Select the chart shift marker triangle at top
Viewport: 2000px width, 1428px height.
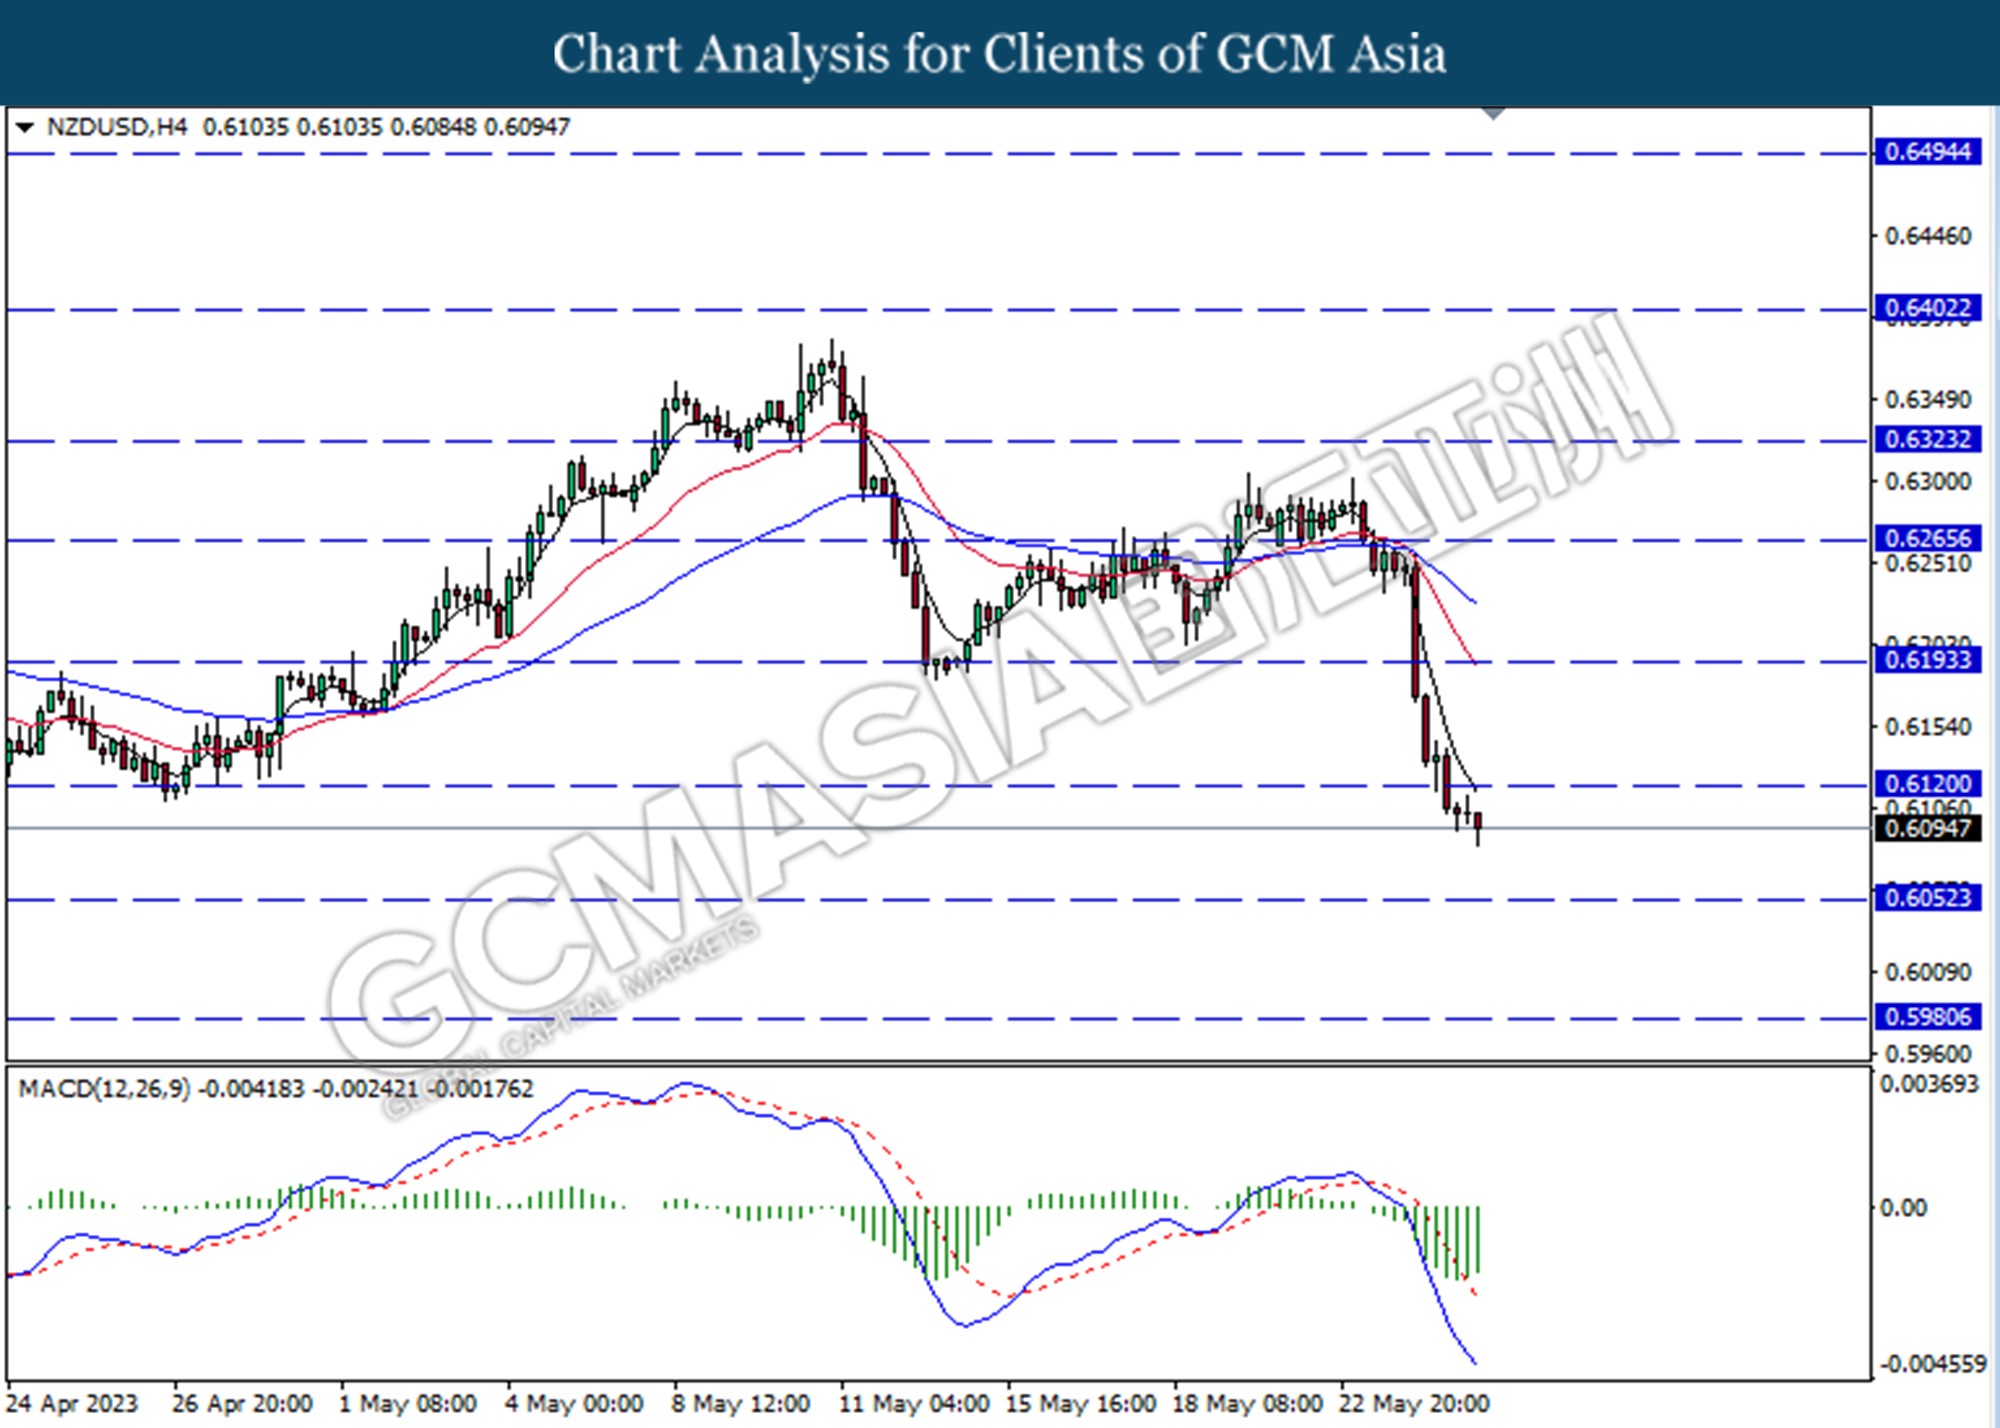pos(1493,113)
